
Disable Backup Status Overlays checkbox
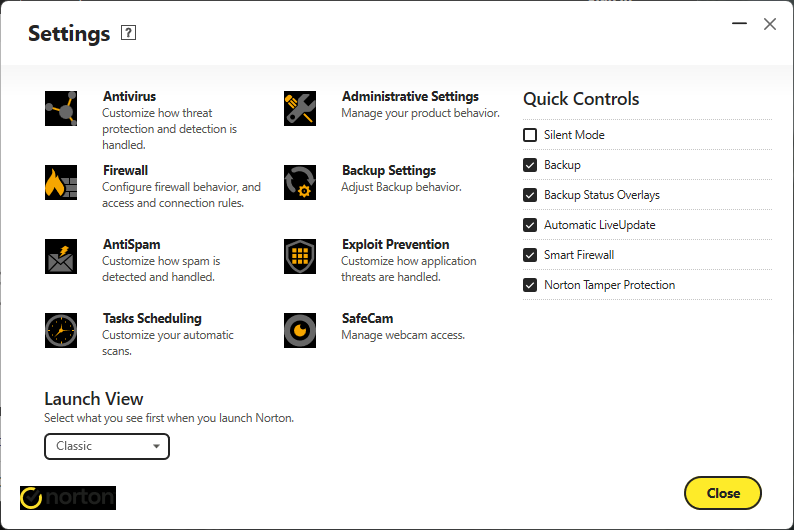530,195
